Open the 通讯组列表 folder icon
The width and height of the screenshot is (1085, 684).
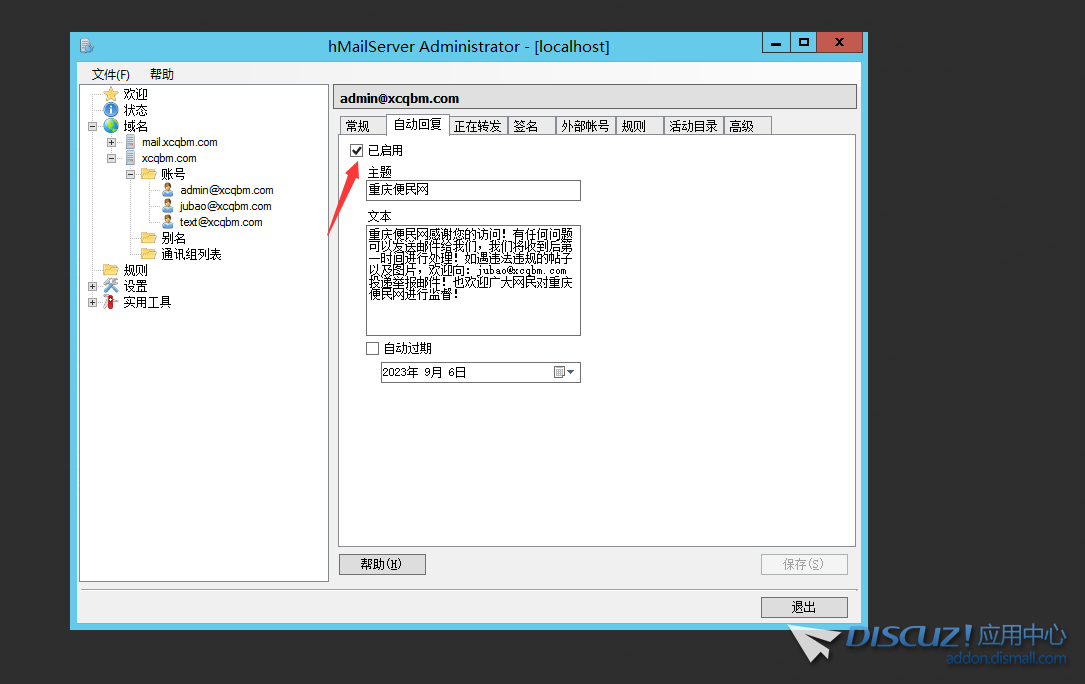point(148,254)
